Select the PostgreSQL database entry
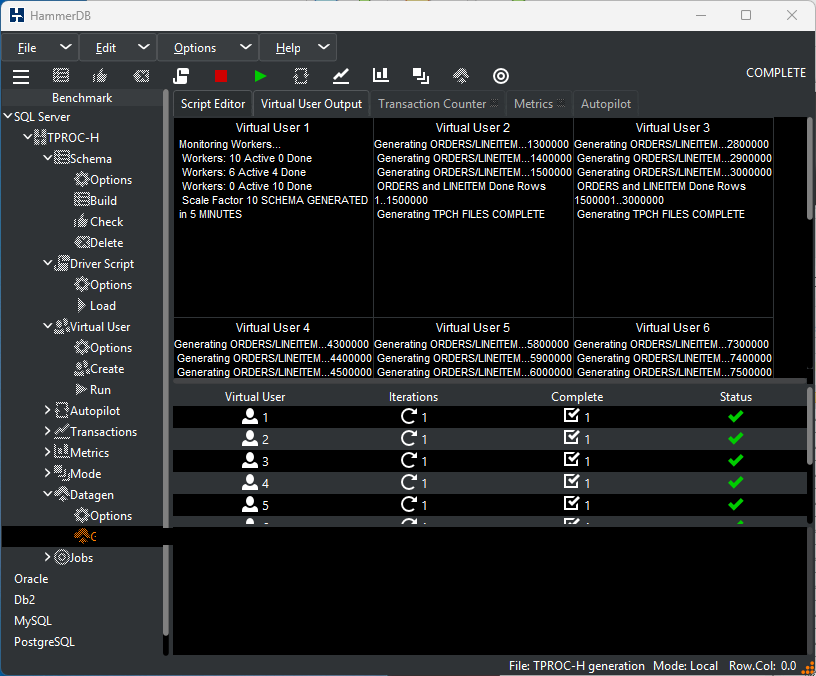Image resolution: width=816 pixels, height=676 pixels. point(44,642)
